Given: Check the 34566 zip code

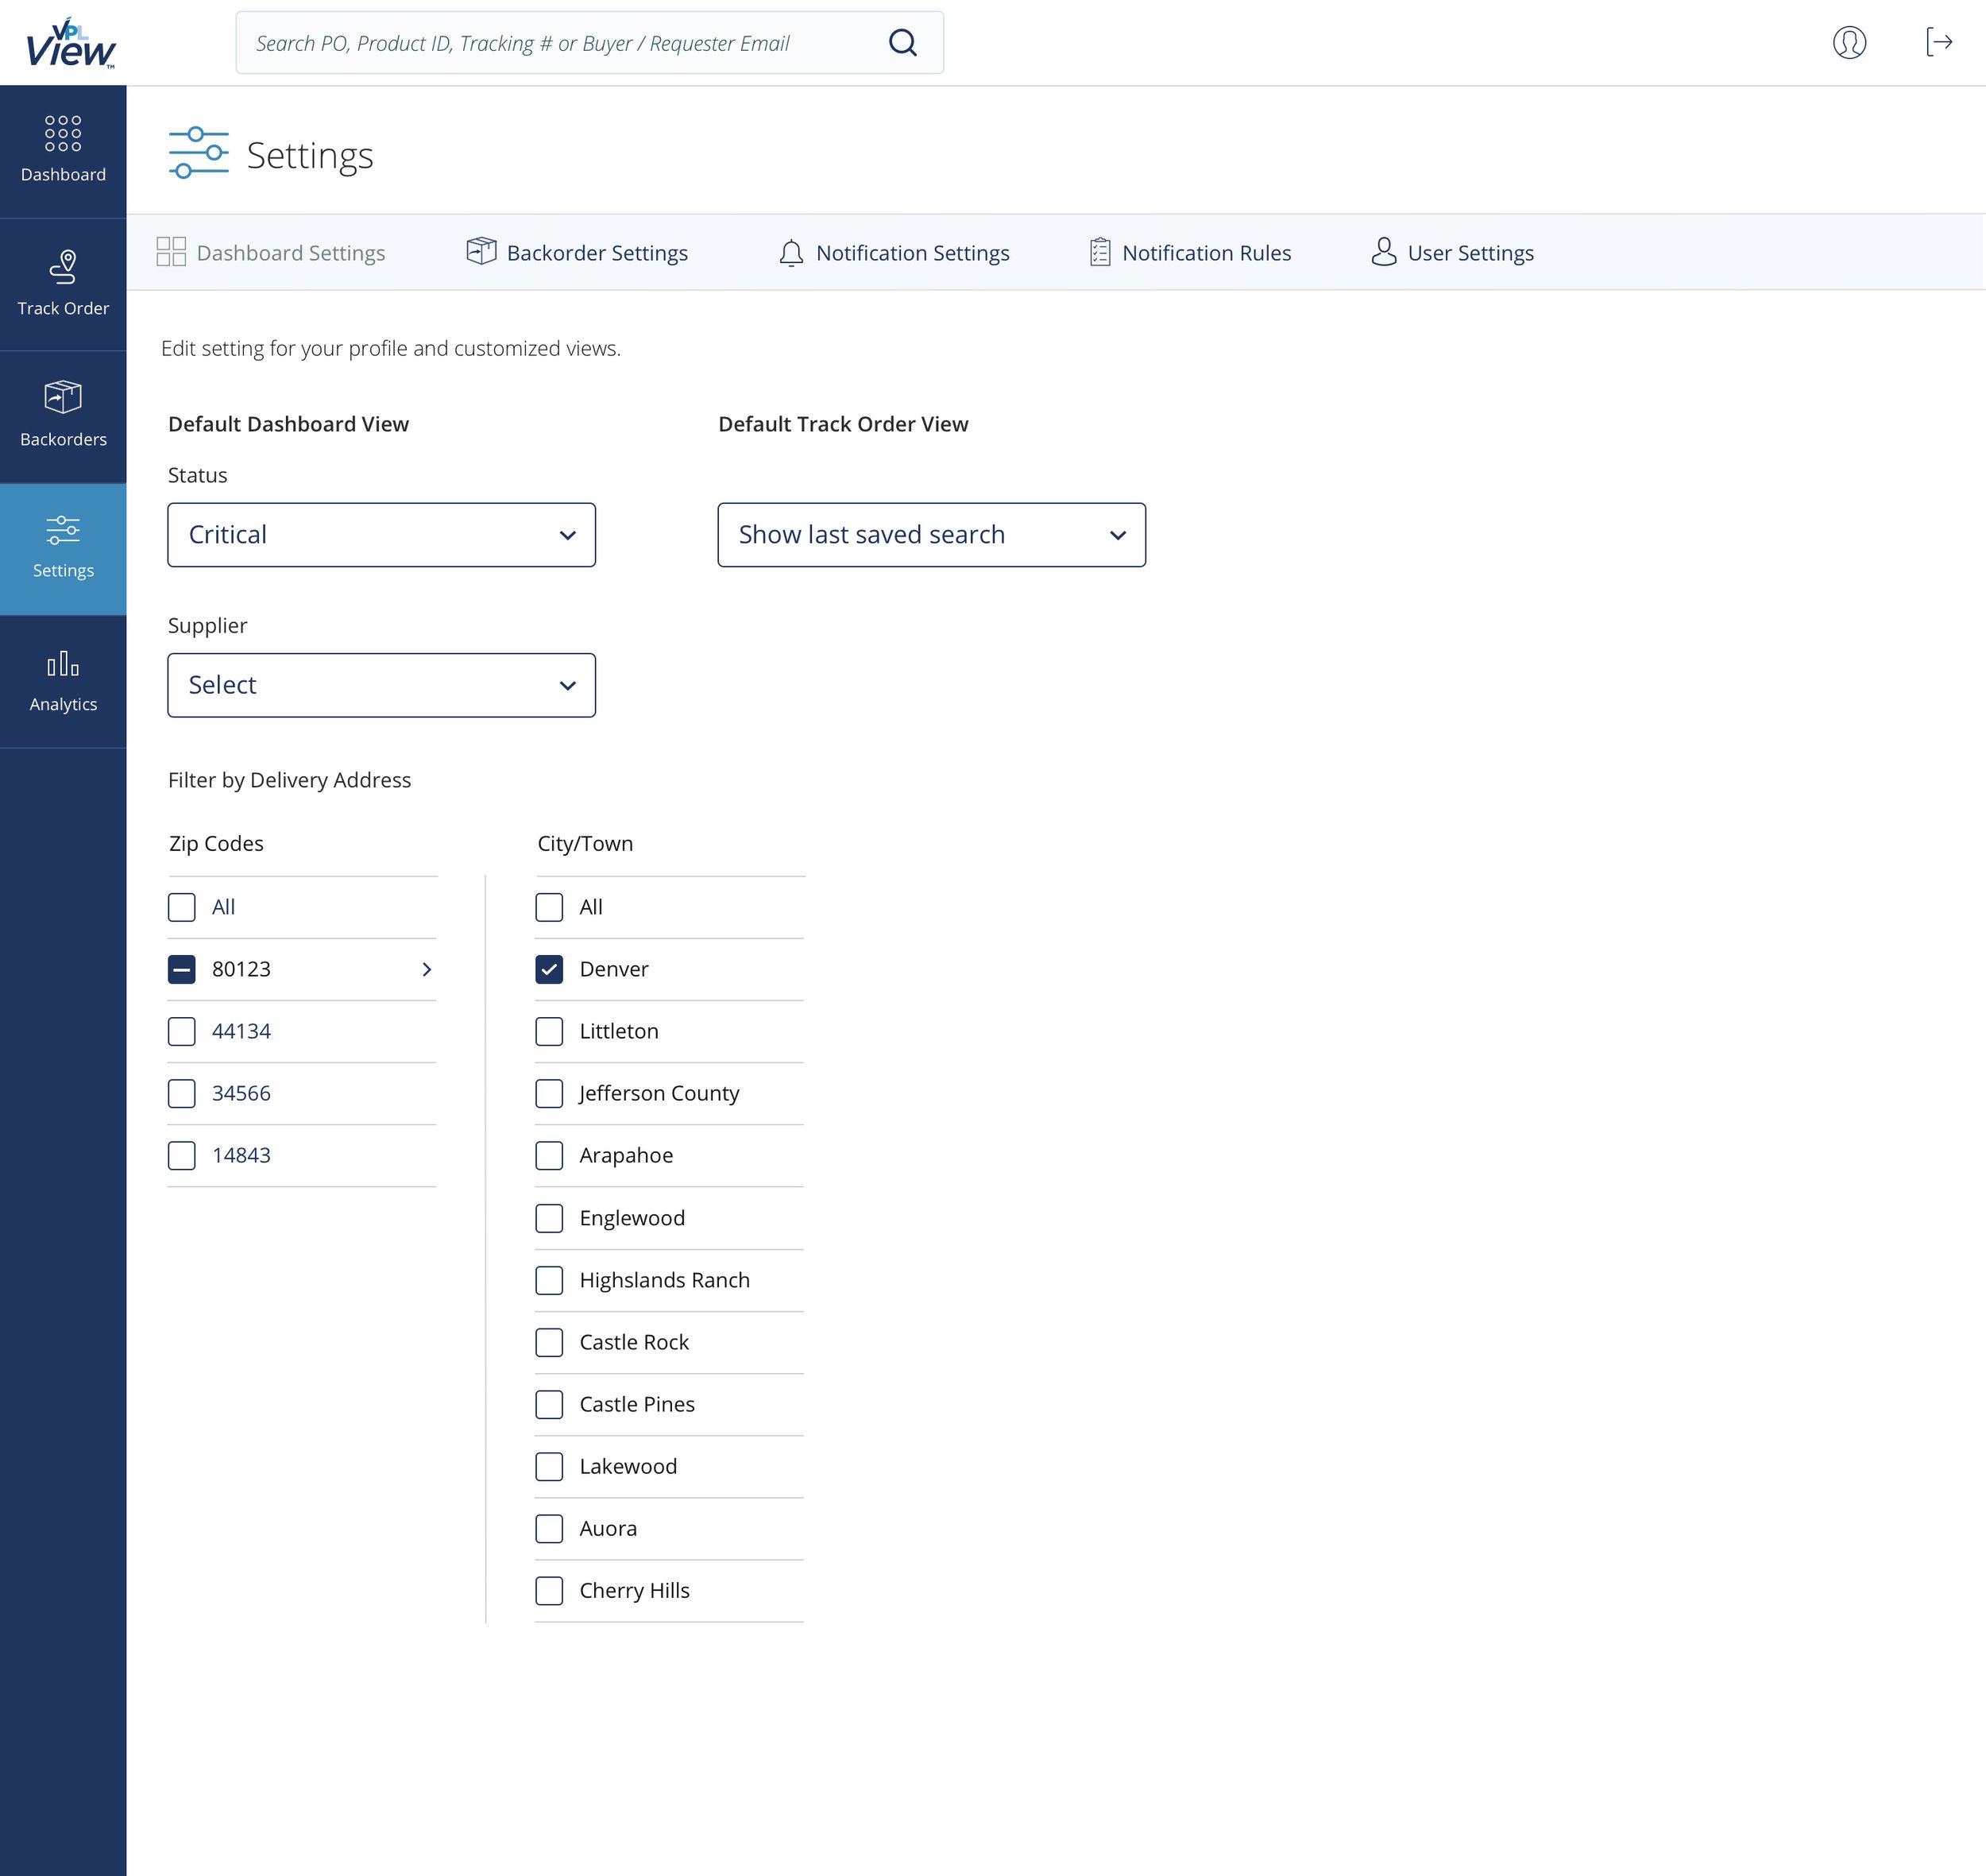Looking at the screenshot, I should (x=182, y=1093).
